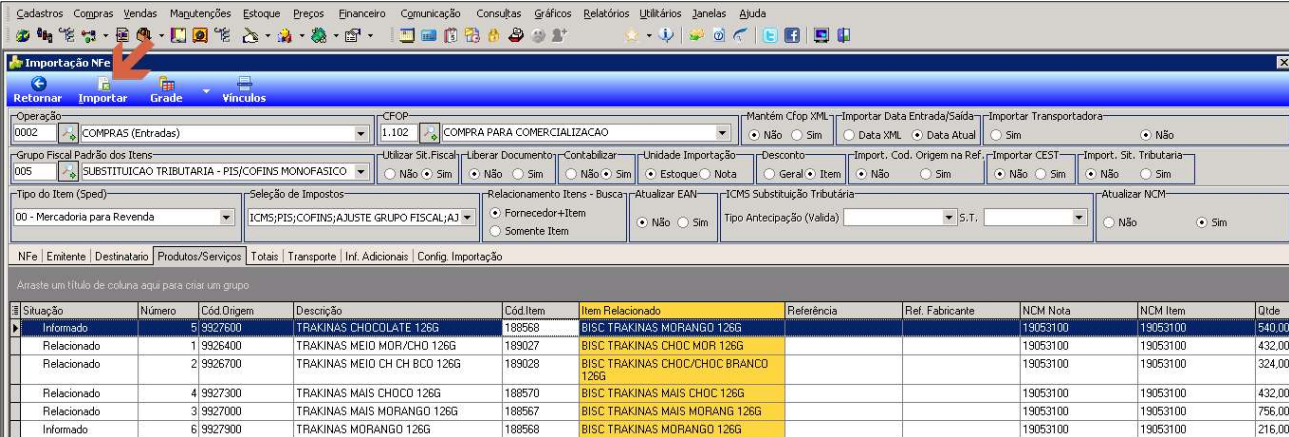This screenshot has height=437, width=1289.
Task: Click the Operação code field 0002
Action: point(34,132)
